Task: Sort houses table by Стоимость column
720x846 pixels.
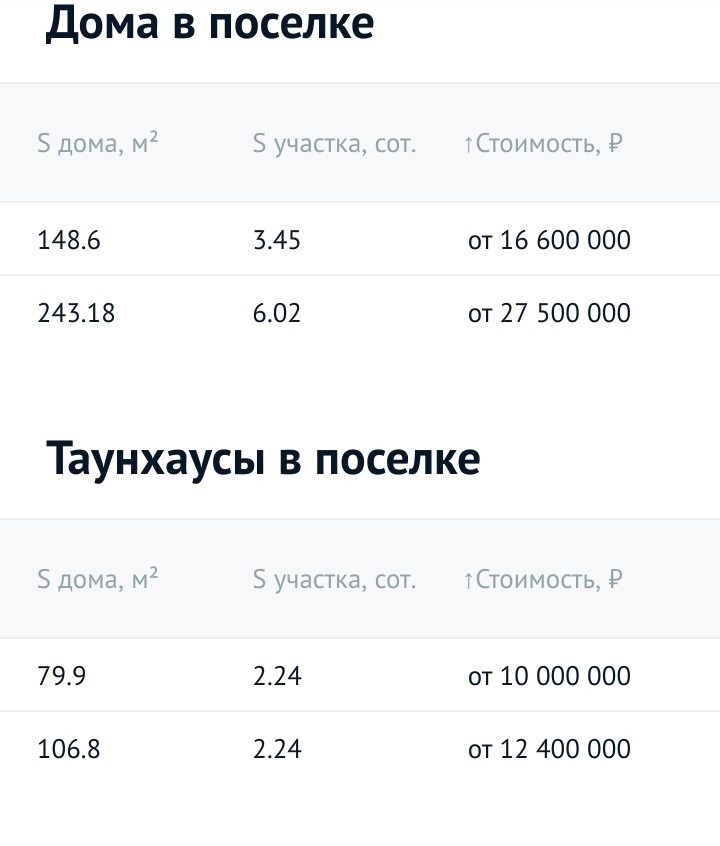Action: pyautogui.click(x=543, y=144)
